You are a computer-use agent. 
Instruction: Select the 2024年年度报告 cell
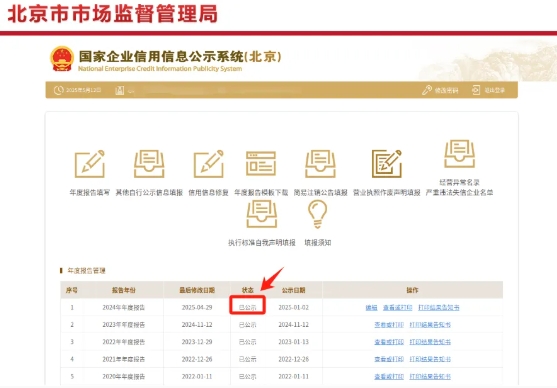(124, 308)
